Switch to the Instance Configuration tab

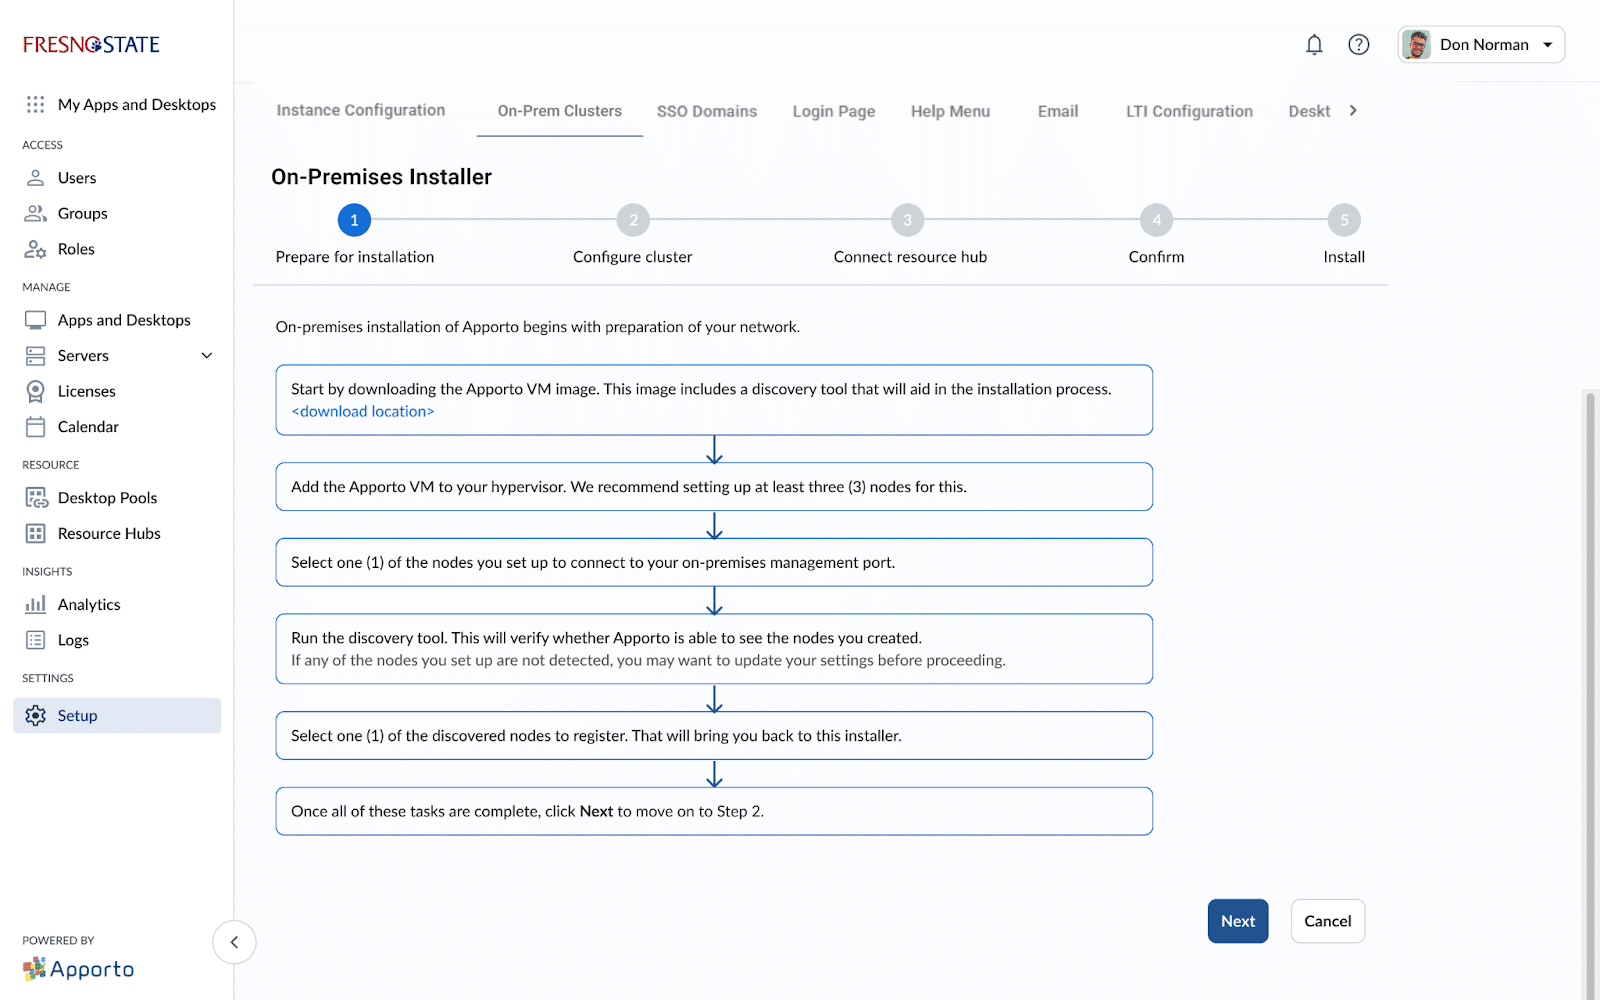[360, 110]
